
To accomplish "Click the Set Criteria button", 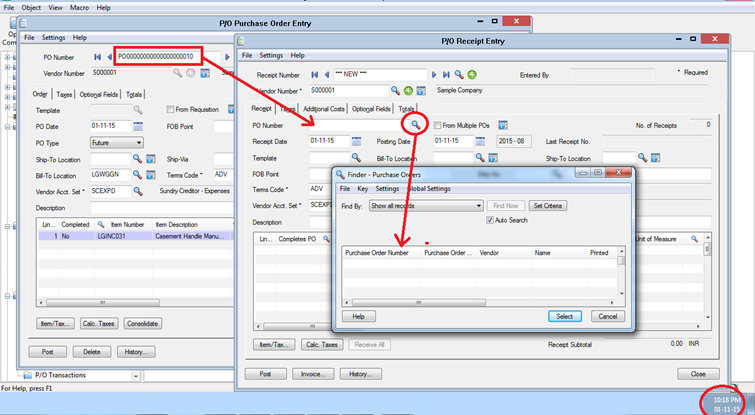I will [x=548, y=205].
